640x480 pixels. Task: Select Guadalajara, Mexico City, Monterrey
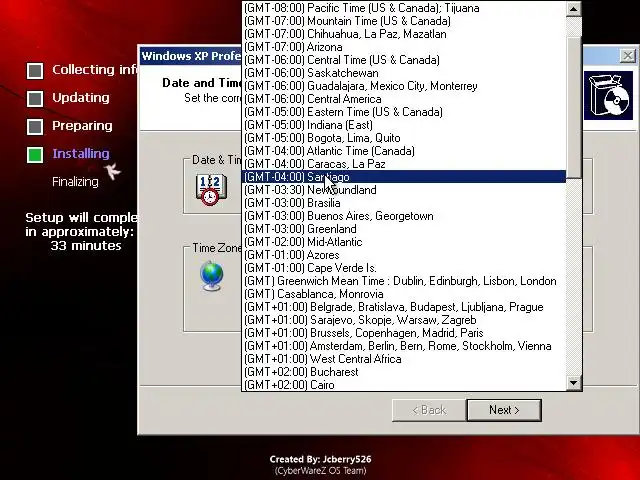pyautogui.click(x=404, y=86)
